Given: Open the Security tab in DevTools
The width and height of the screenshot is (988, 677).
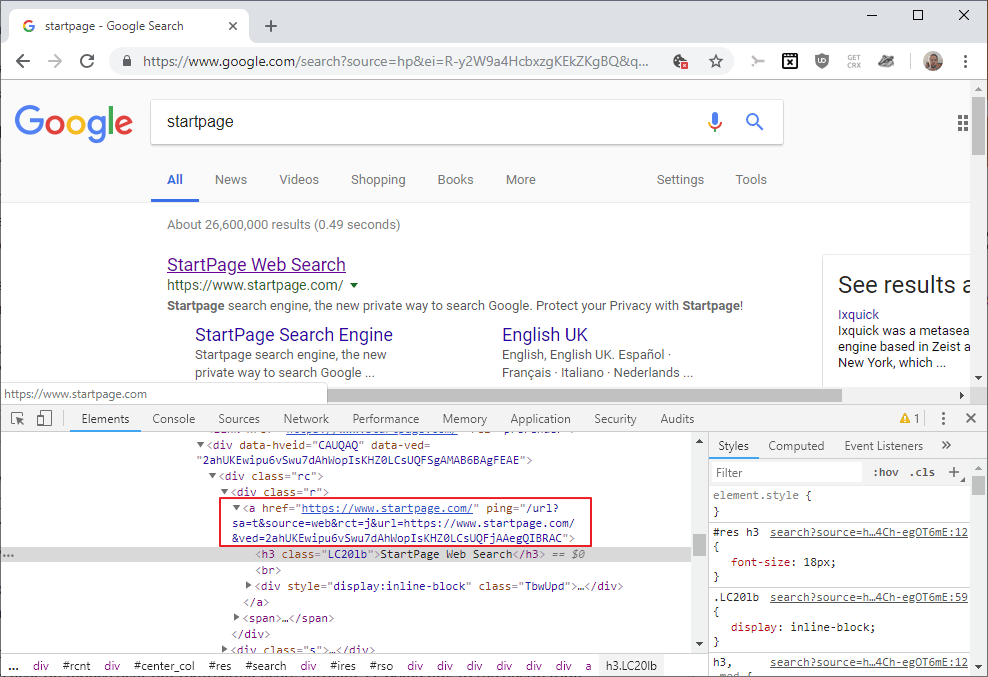Looking at the screenshot, I should click(x=615, y=419).
